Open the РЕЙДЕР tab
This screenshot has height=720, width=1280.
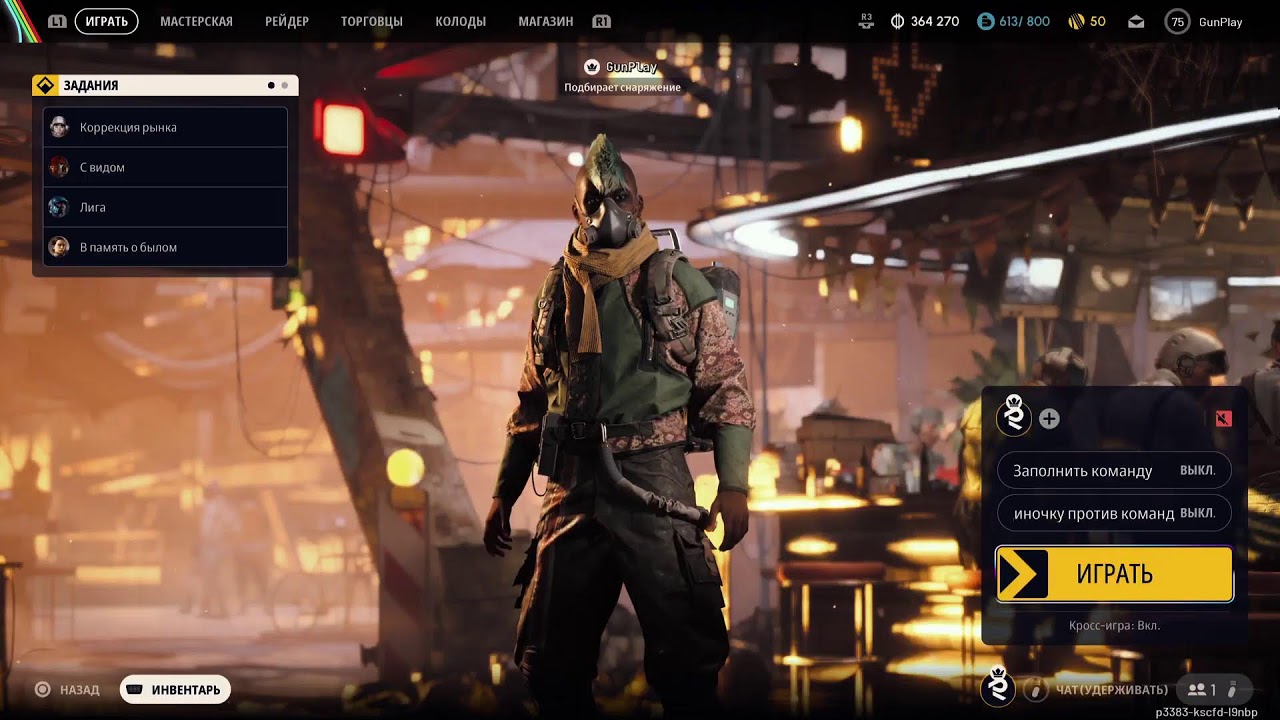[287, 21]
